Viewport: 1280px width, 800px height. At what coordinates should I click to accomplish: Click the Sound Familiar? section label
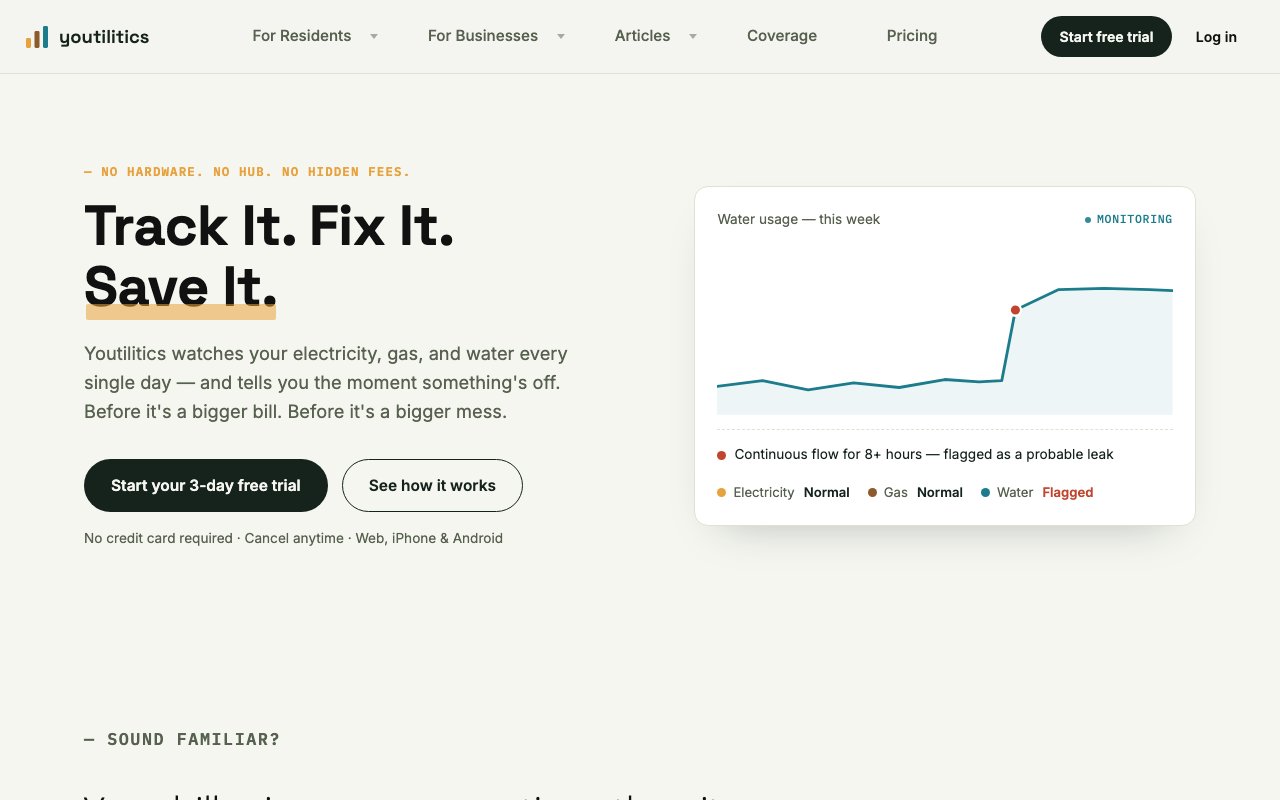182,740
